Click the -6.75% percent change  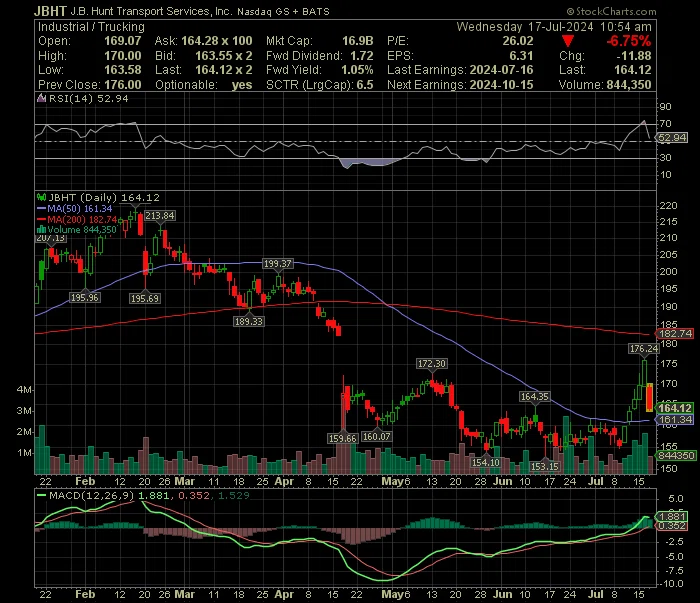[x=629, y=41]
